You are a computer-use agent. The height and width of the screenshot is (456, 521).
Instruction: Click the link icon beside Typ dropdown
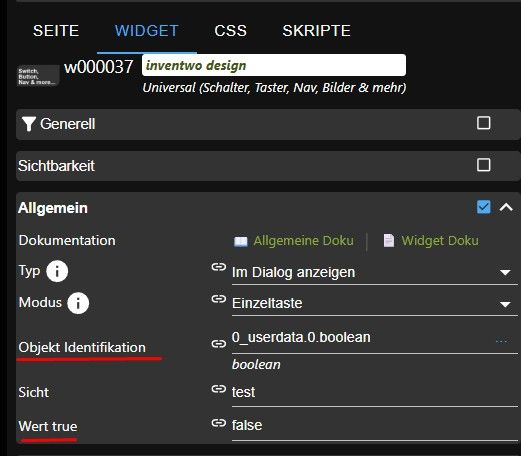pyautogui.click(x=219, y=267)
